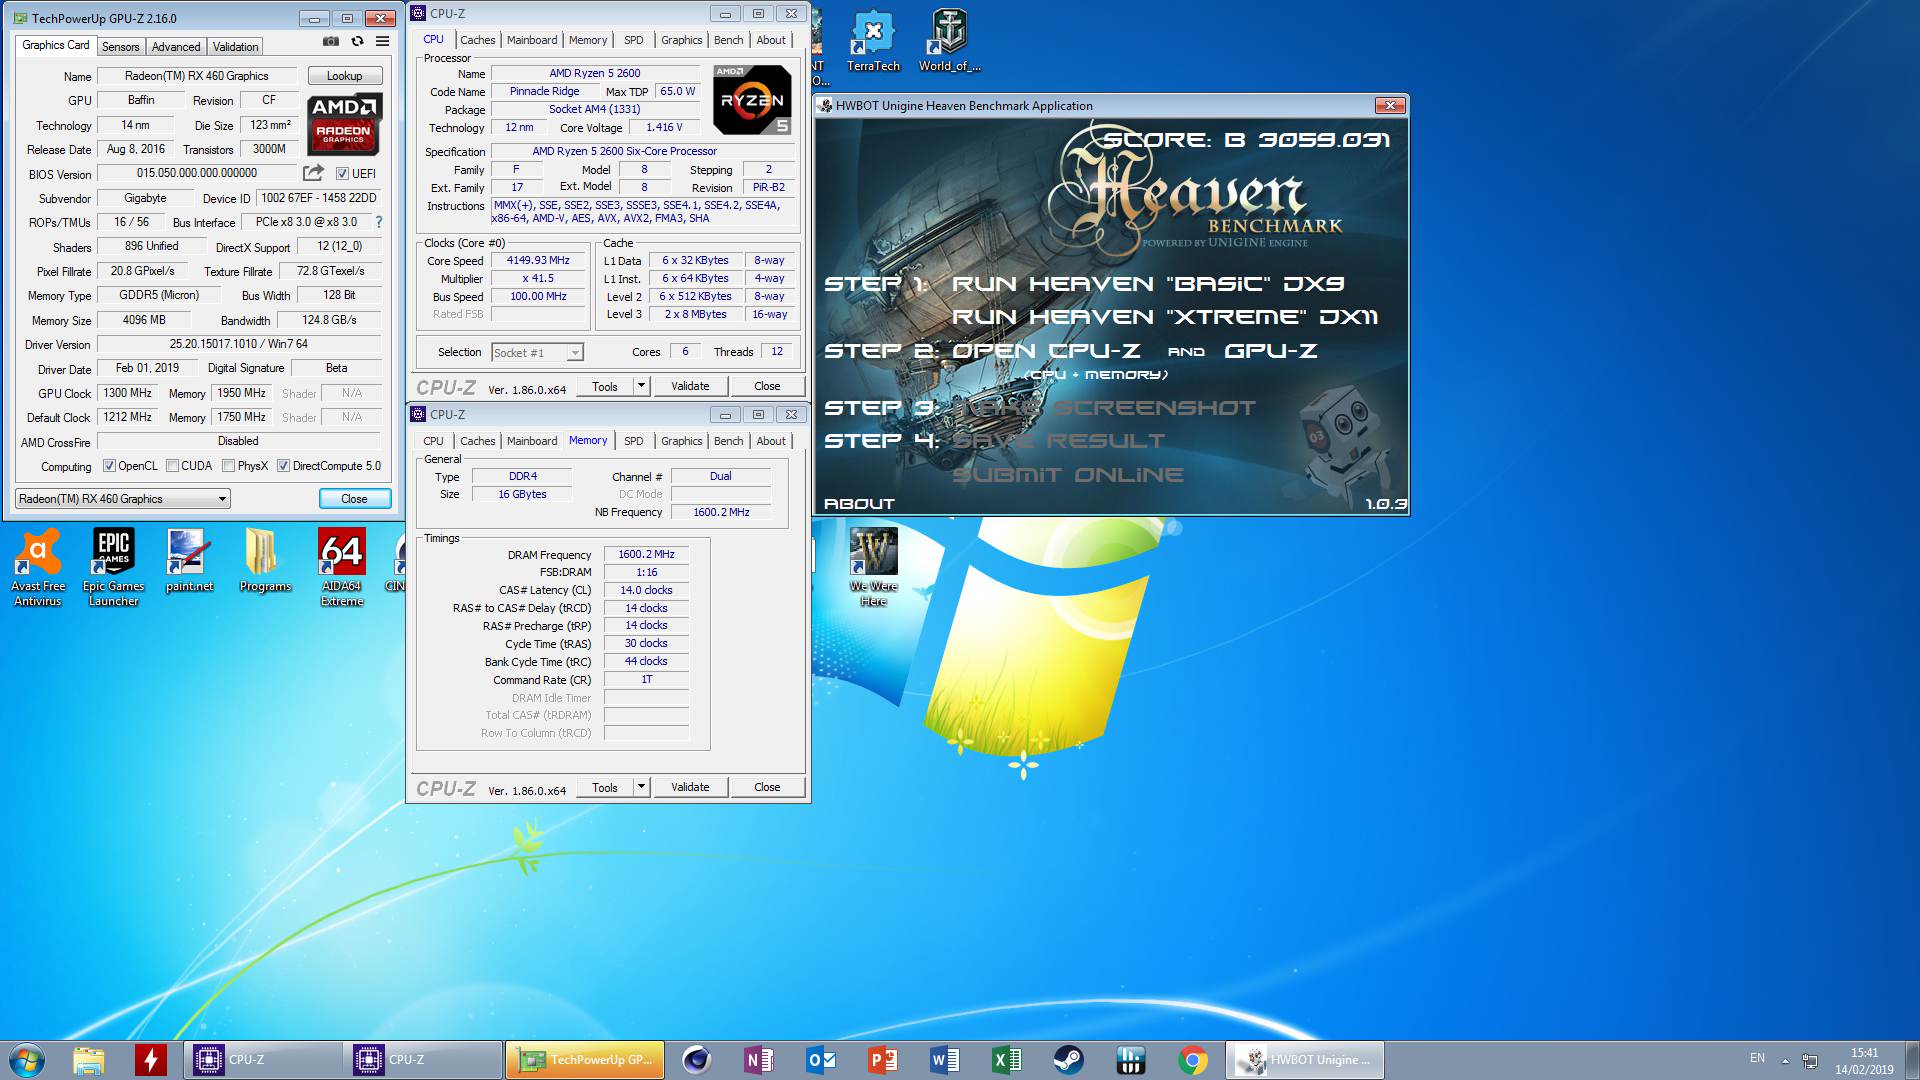
Task: Open SPD tab in bottom CPU-Z
Action: pos(634,441)
